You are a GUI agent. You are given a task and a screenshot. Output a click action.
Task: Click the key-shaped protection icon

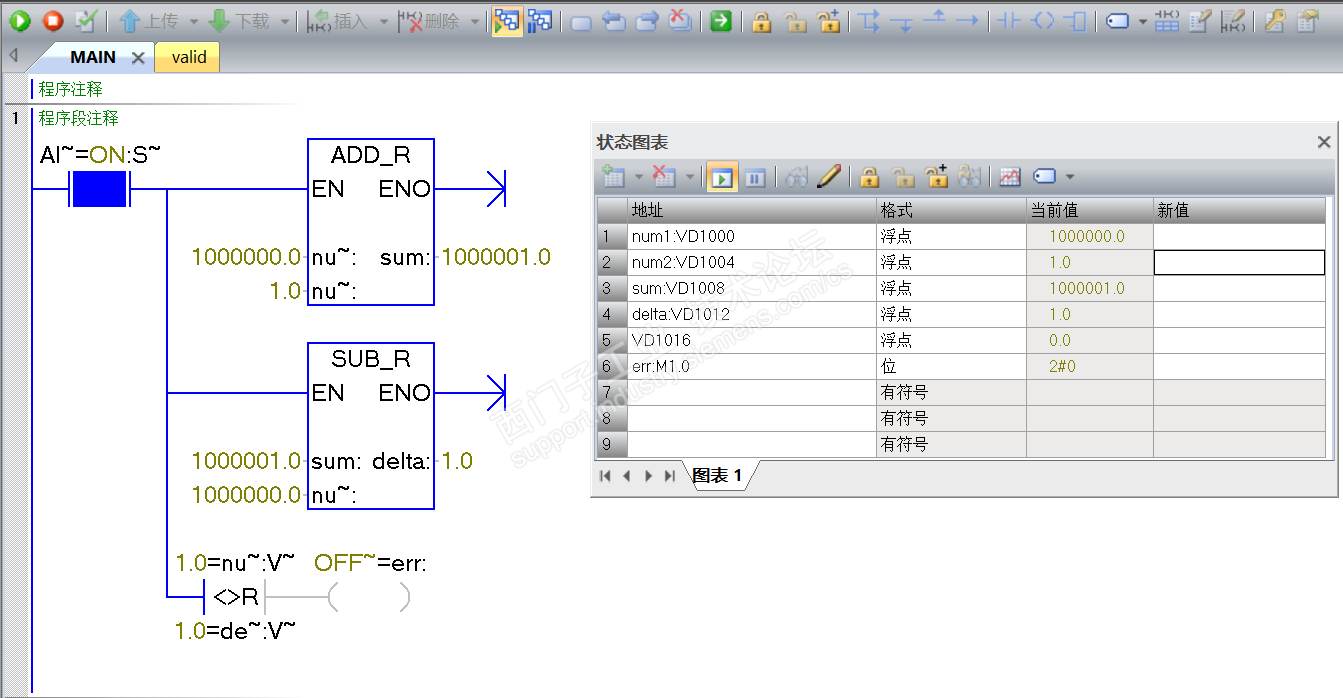point(1274,21)
